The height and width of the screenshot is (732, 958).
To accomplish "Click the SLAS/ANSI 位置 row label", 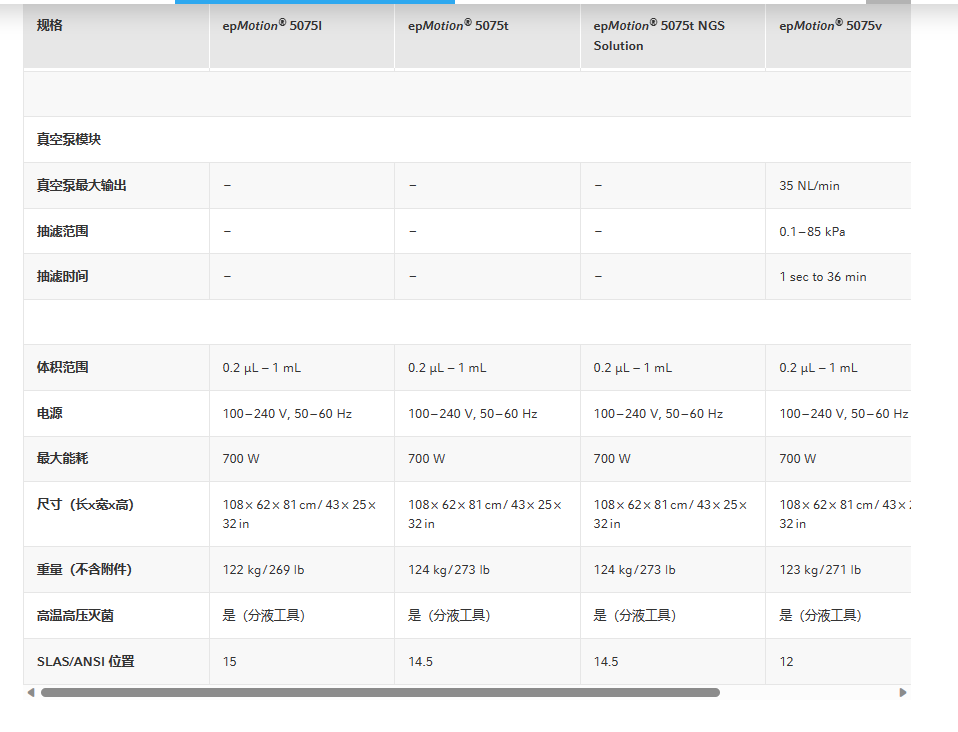I will pos(86,661).
